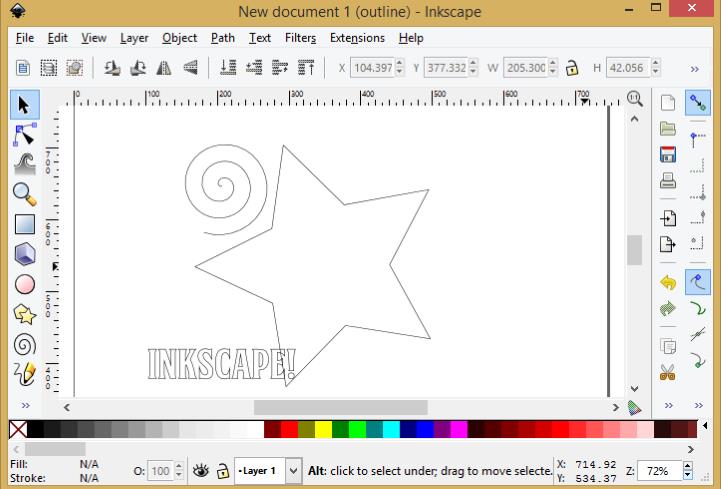Expand command bar overflow chevron
Image resolution: width=721 pixels, height=489 pixels.
coord(669,405)
